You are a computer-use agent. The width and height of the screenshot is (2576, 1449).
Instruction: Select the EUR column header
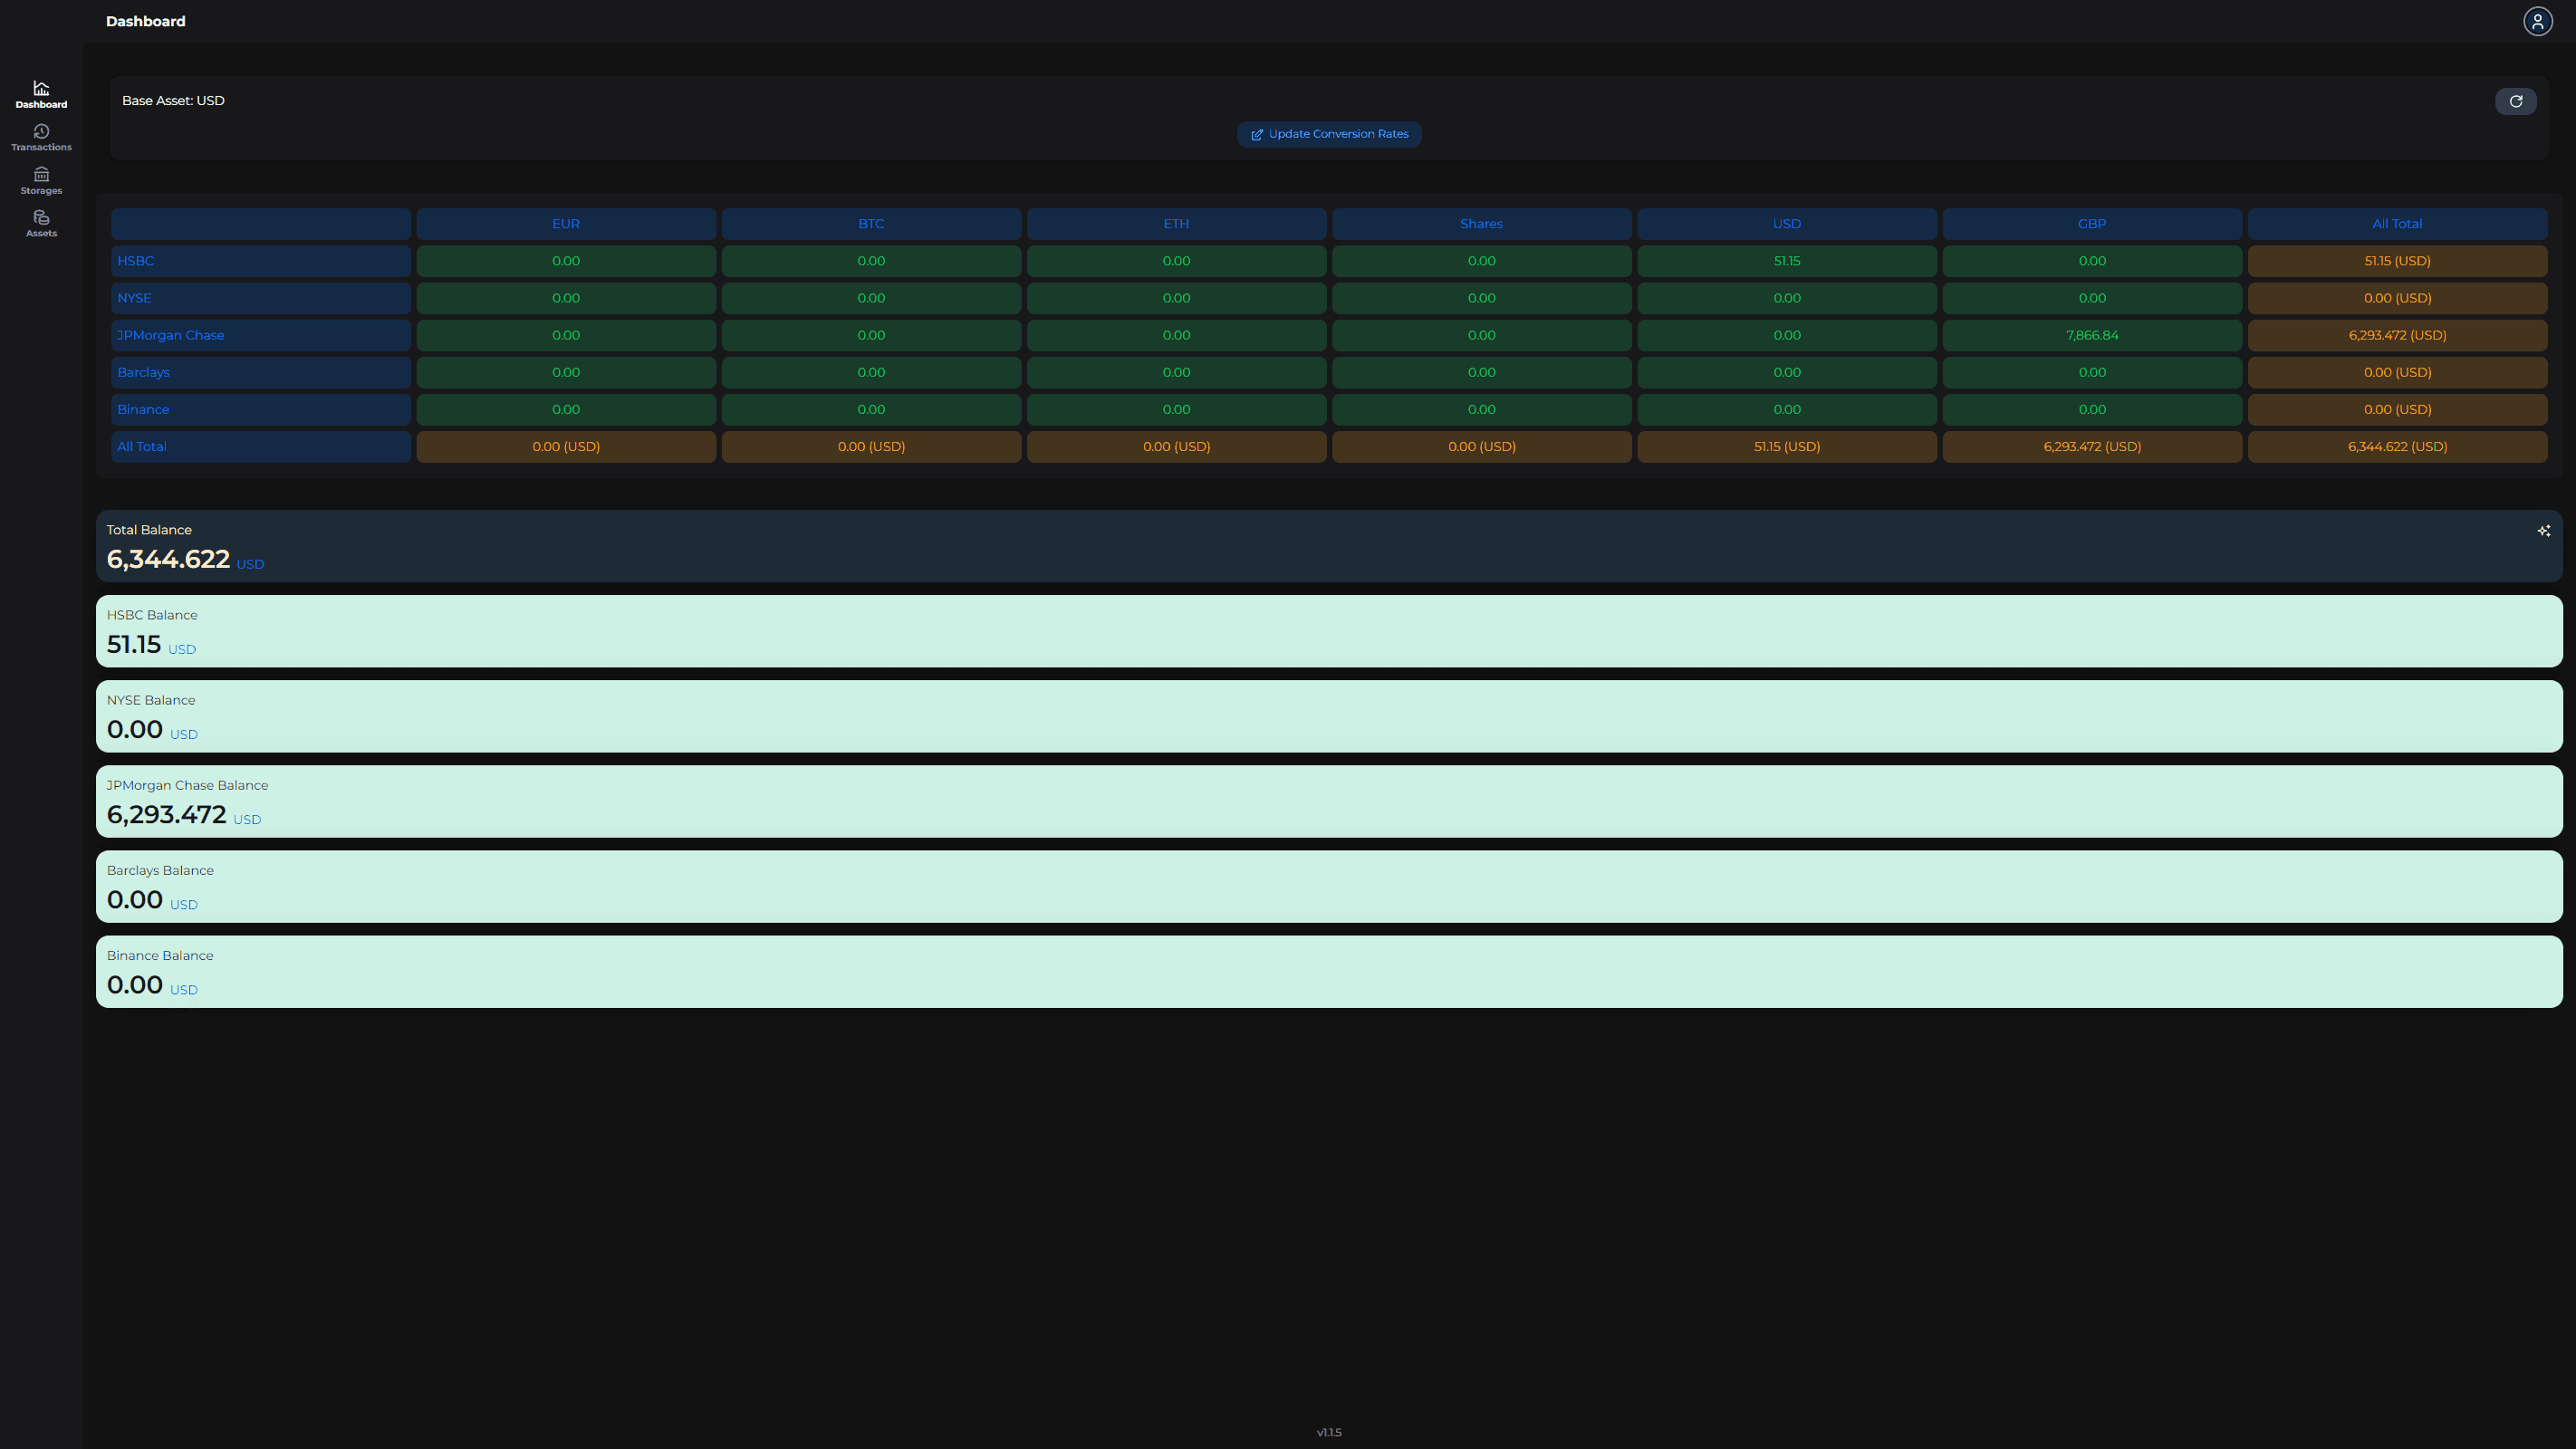(566, 225)
